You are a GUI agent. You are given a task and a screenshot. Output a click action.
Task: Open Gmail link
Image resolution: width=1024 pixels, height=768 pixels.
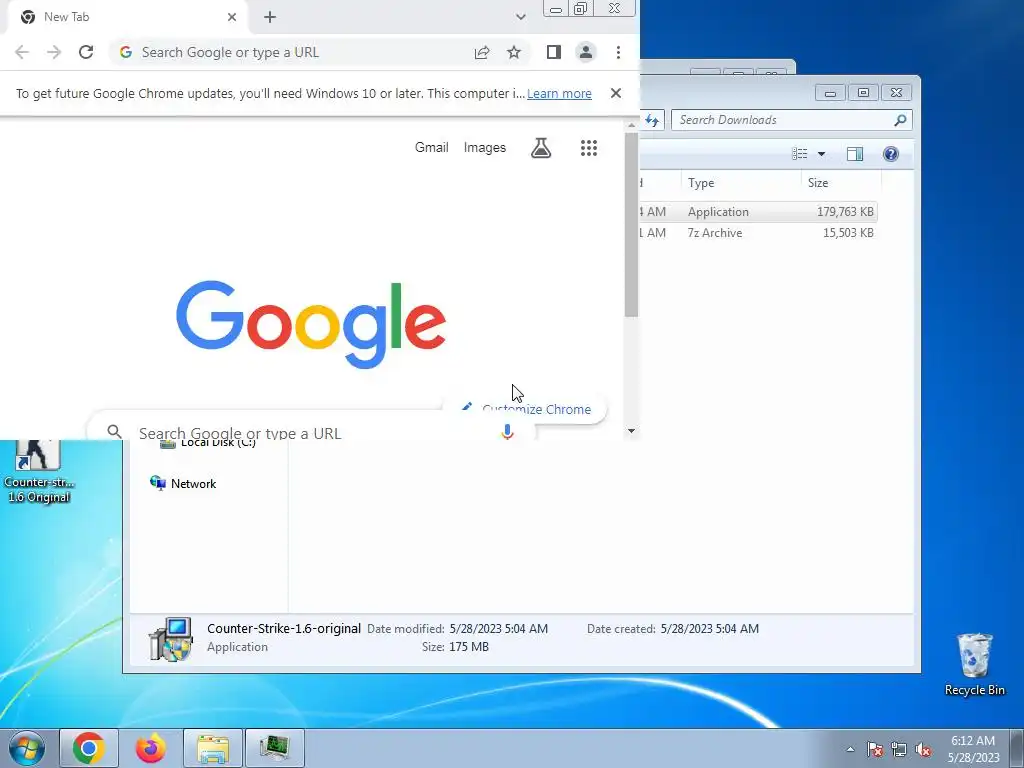click(432, 148)
